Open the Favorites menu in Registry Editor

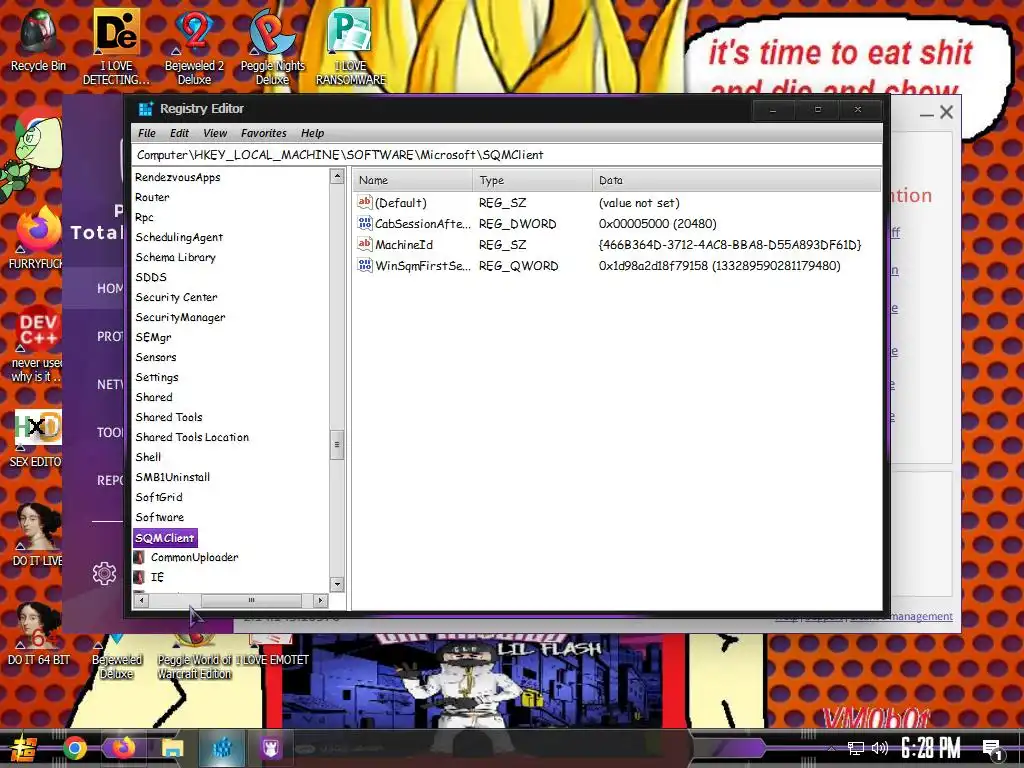click(264, 133)
